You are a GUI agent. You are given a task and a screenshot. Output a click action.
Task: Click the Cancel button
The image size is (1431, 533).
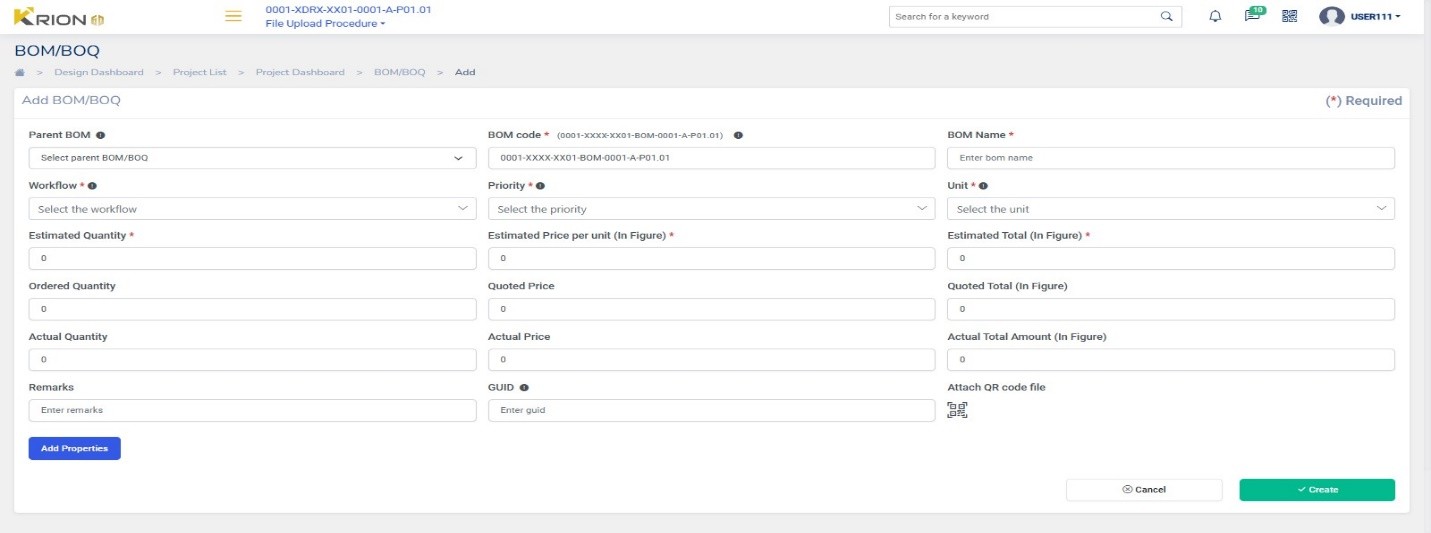tap(1144, 490)
